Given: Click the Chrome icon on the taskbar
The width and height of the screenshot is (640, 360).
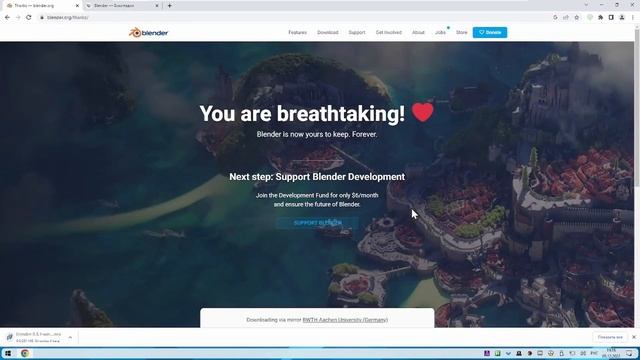Looking at the screenshot, I should click(25, 353).
